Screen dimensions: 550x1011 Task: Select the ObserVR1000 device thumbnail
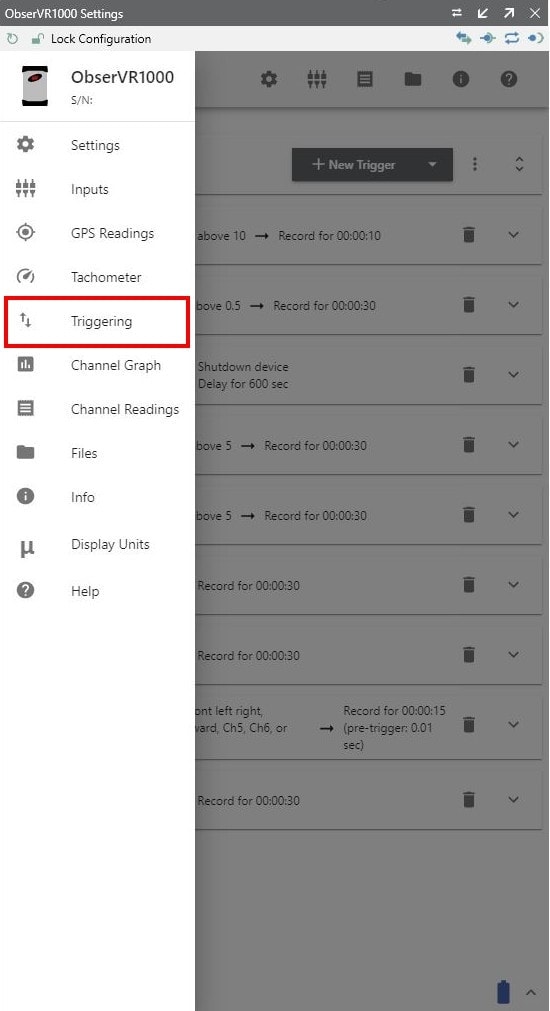(35, 85)
